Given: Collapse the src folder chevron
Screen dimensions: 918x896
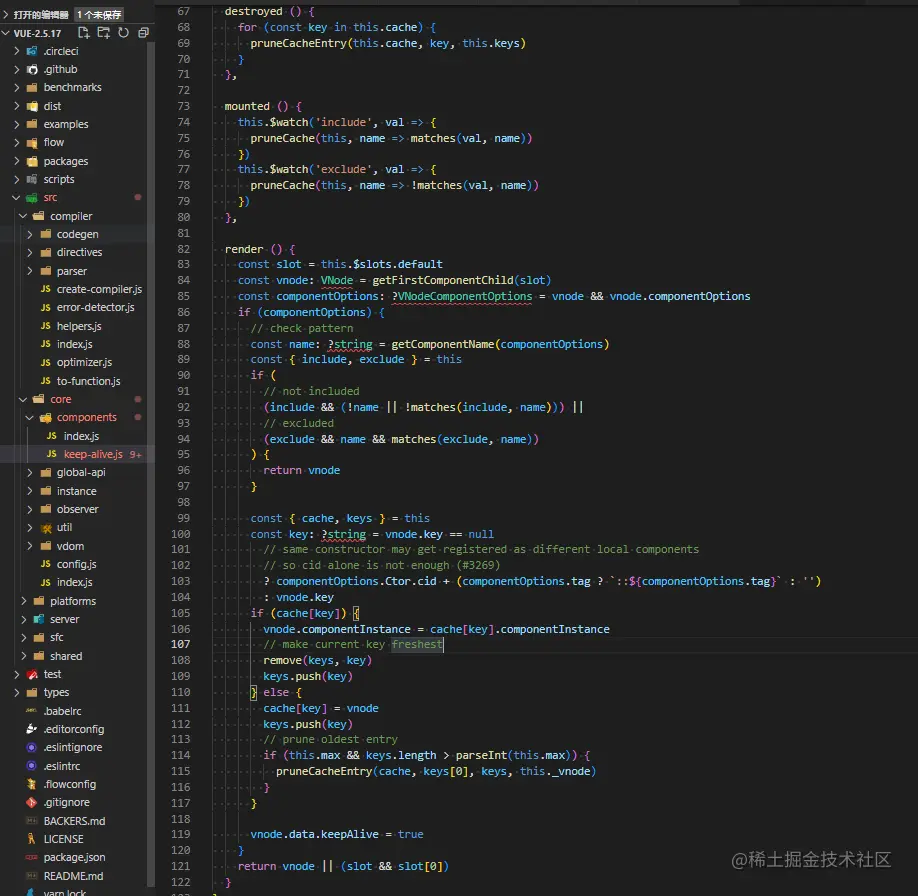Looking at the screenshot, I should pos(16,197).
